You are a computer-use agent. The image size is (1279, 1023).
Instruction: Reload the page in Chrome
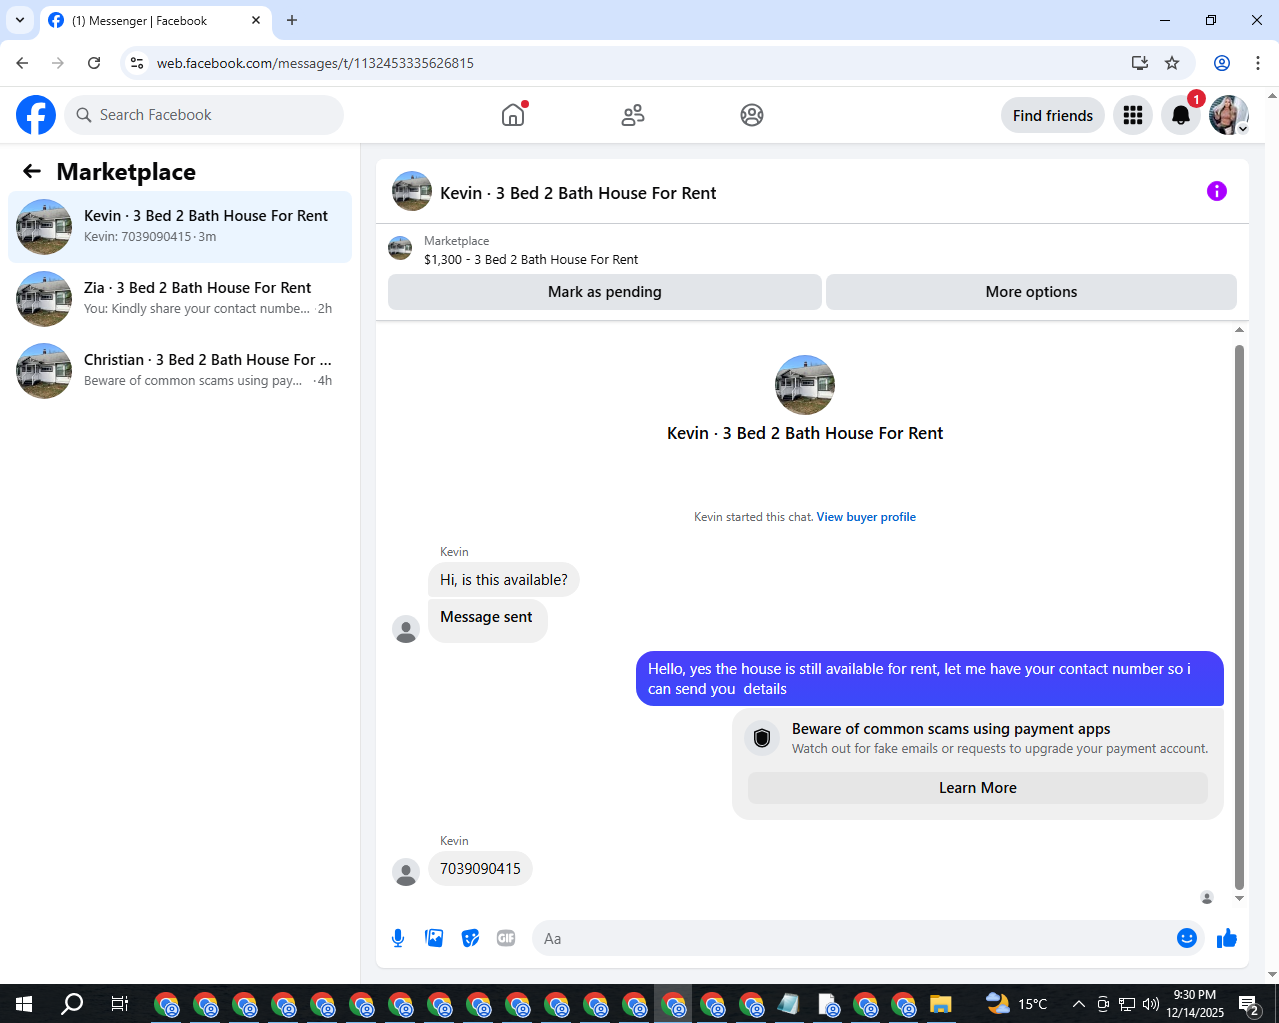click(x=94, y=63)
